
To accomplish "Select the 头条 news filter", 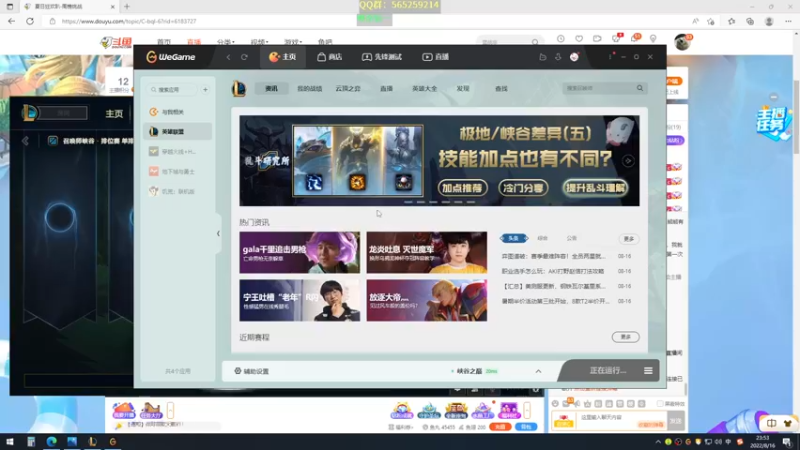I will (514, 238).
